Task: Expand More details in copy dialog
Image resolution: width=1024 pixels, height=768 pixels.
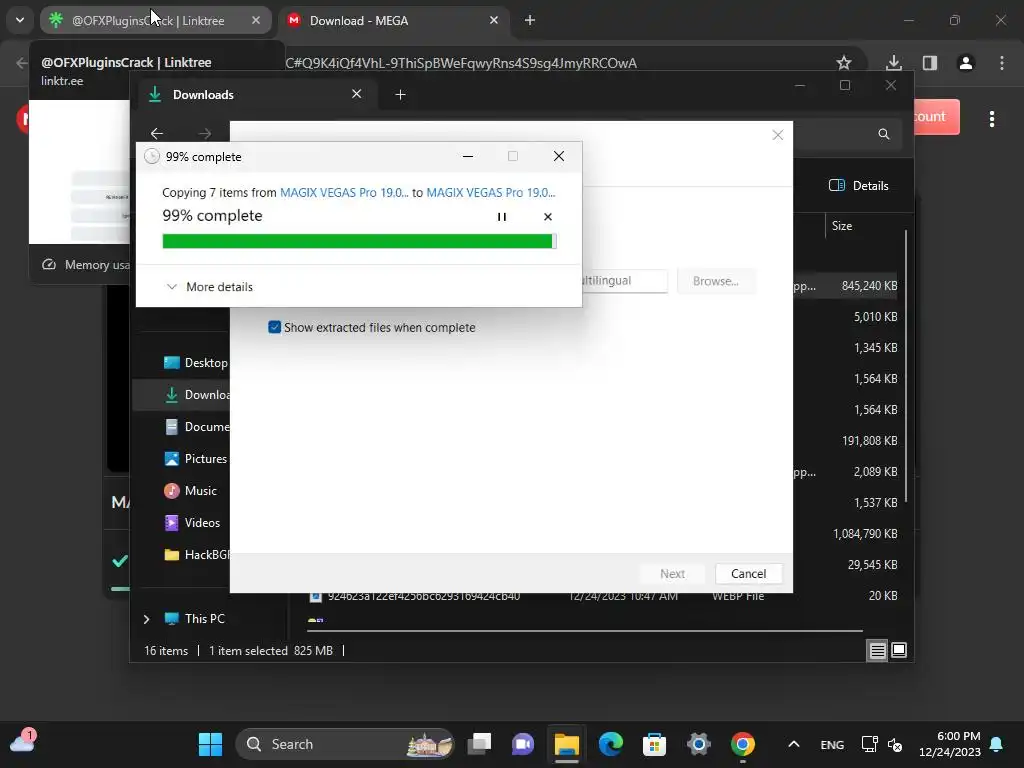Action: 210,287
